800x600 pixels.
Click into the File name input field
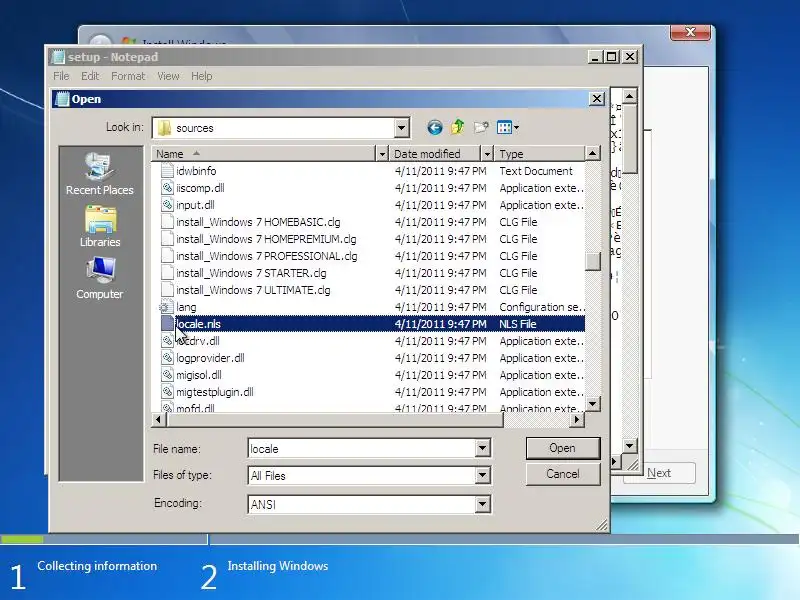(361, 448)
